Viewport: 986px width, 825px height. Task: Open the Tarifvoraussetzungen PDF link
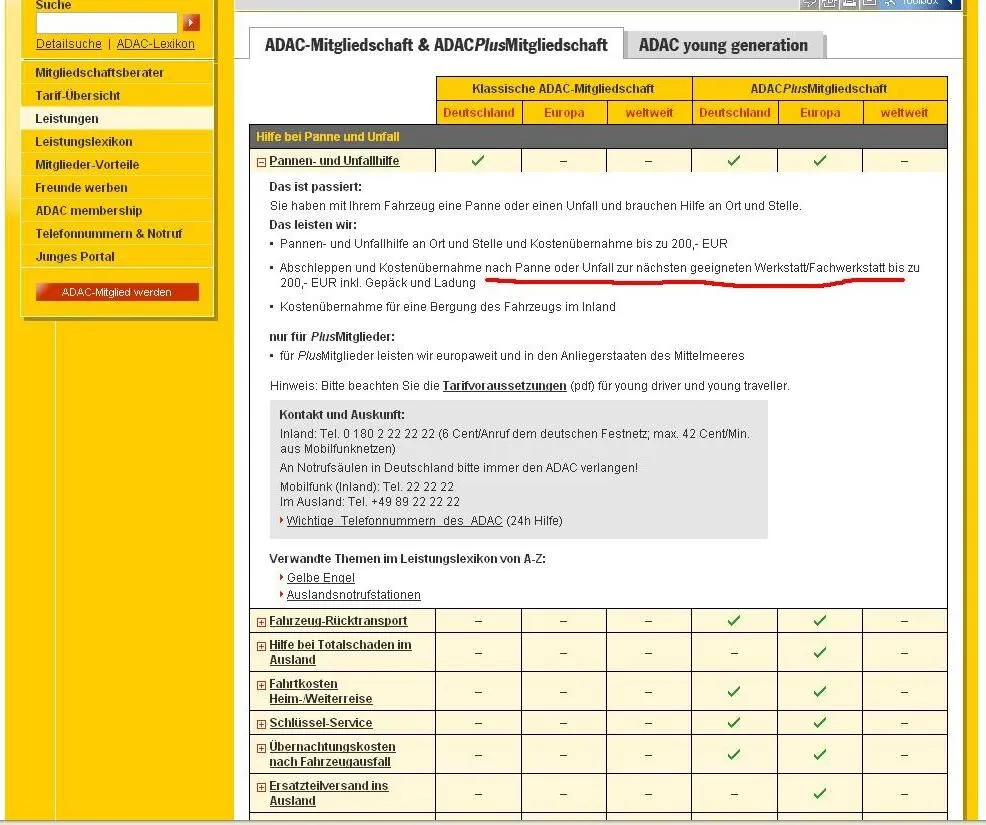point(504,386)
